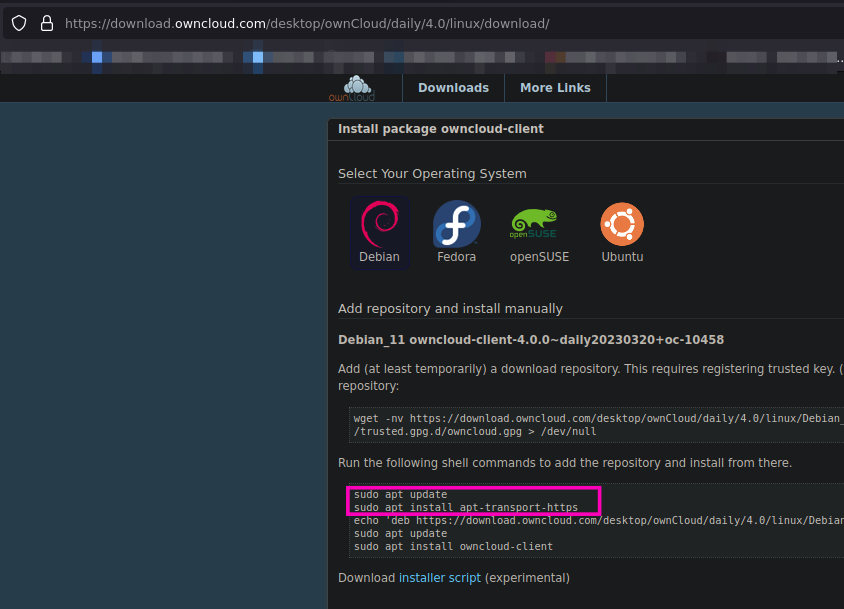
Task: Click the Debian_11 owncloud-client version heading
Action: pos(531,340)
